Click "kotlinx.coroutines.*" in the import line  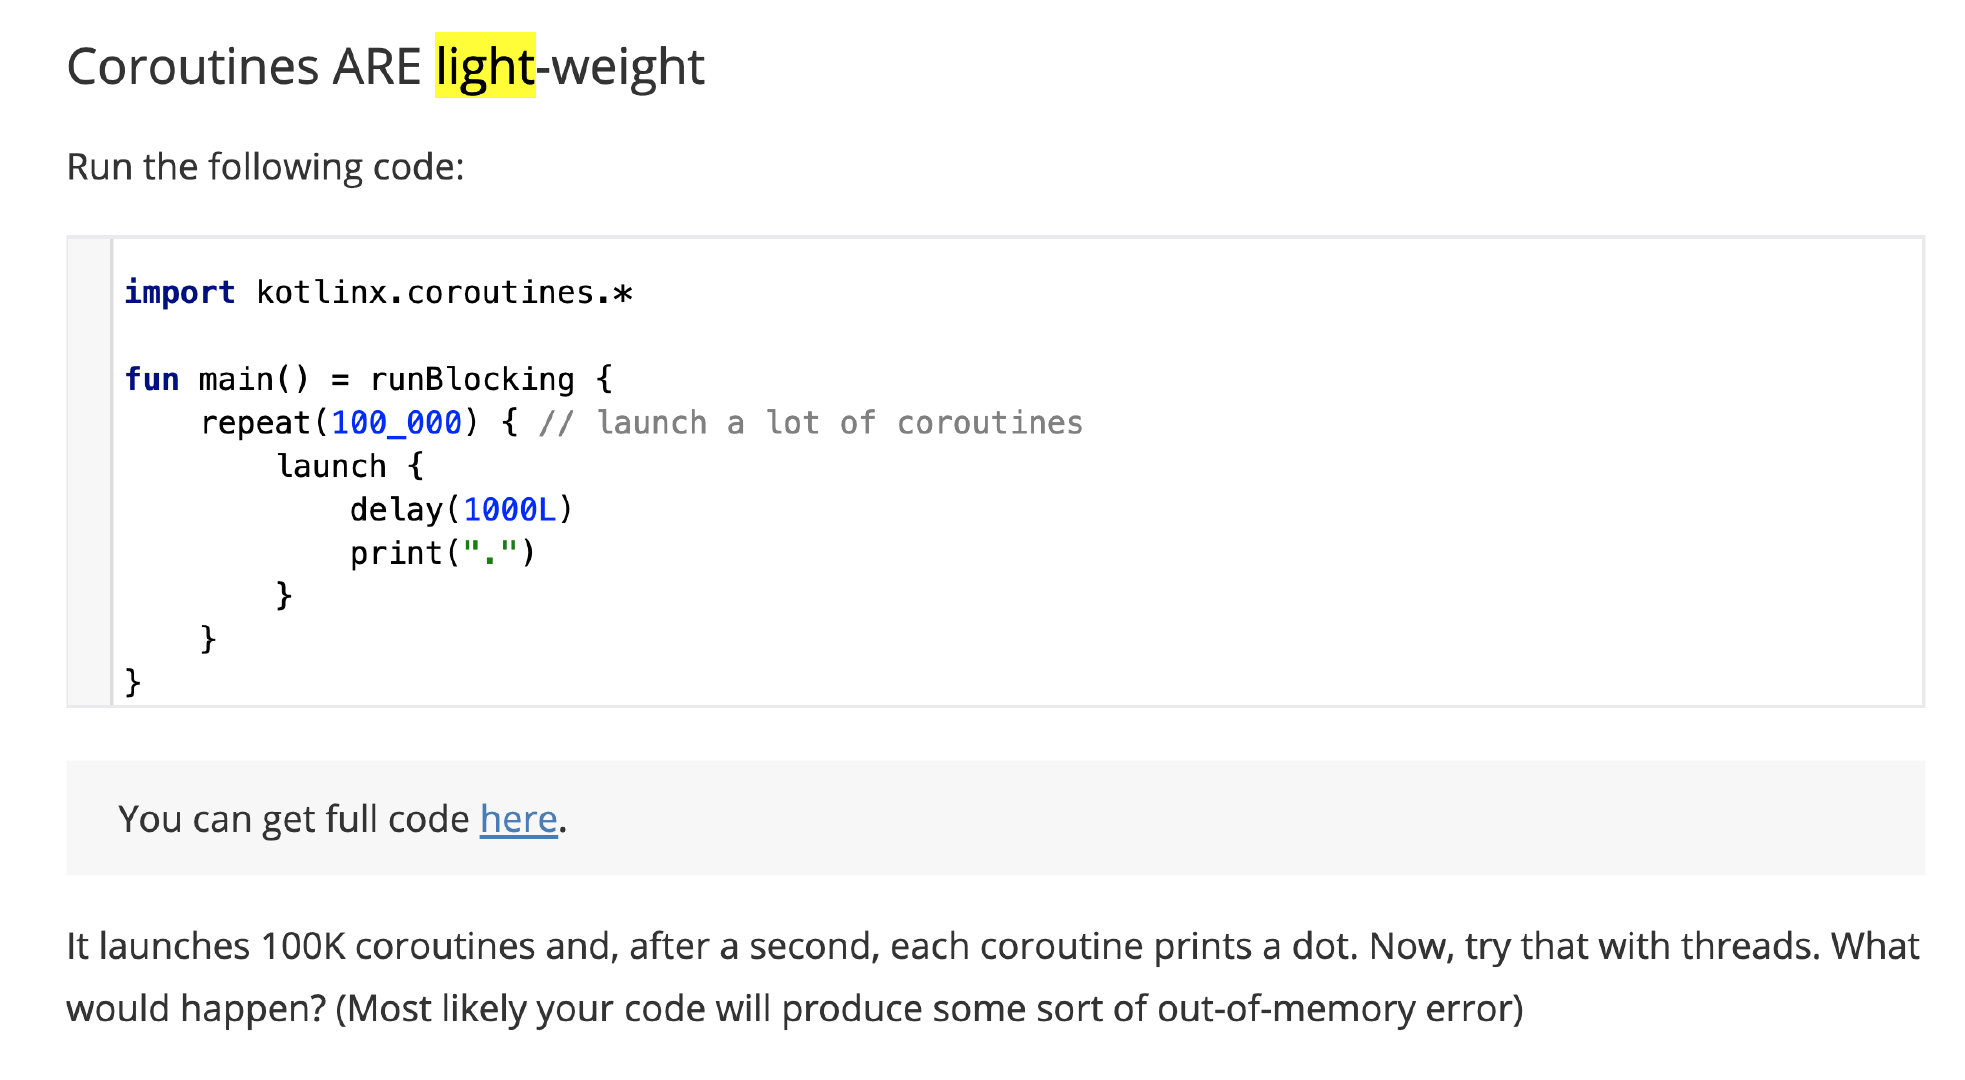[x=444, y=292]
